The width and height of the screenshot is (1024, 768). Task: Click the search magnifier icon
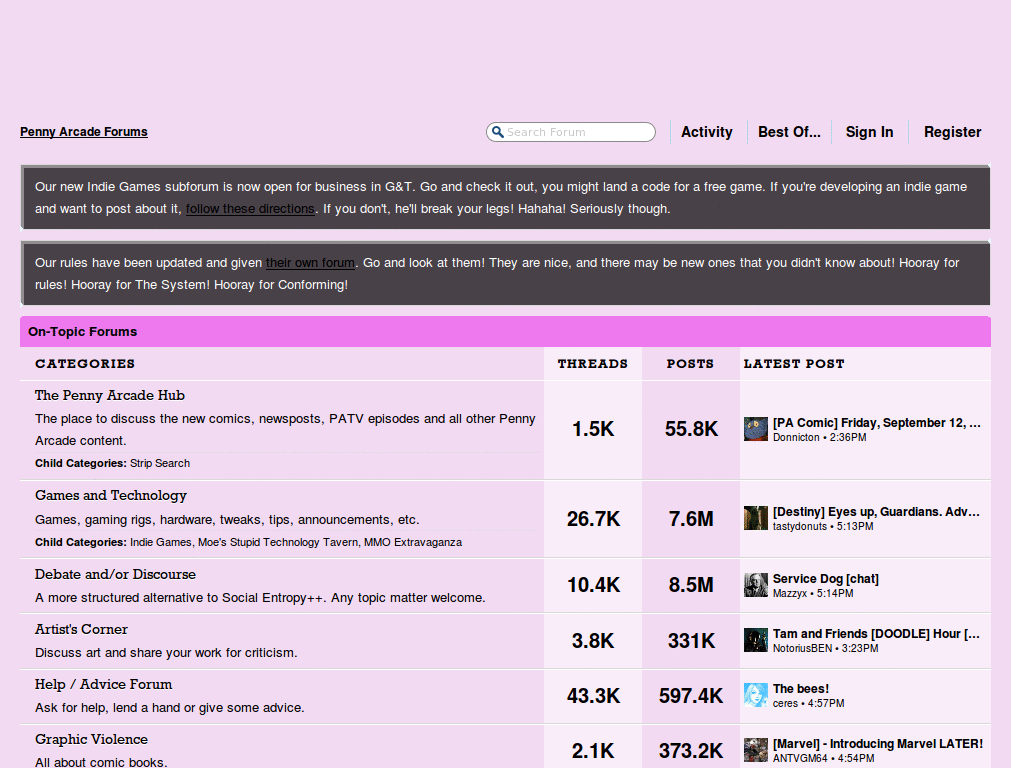click(x=498, y=132)
